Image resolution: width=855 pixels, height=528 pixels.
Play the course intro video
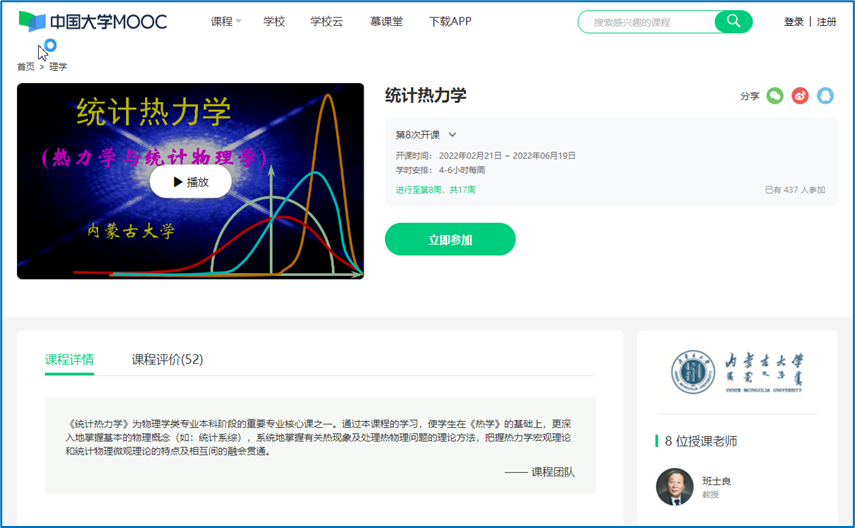(x=191, y=182)
